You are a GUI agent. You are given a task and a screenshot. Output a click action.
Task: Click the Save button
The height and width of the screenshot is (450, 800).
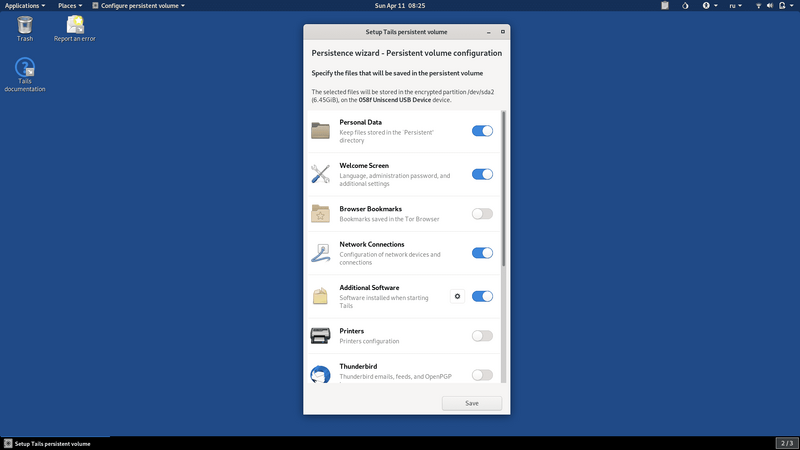[472, 403]
